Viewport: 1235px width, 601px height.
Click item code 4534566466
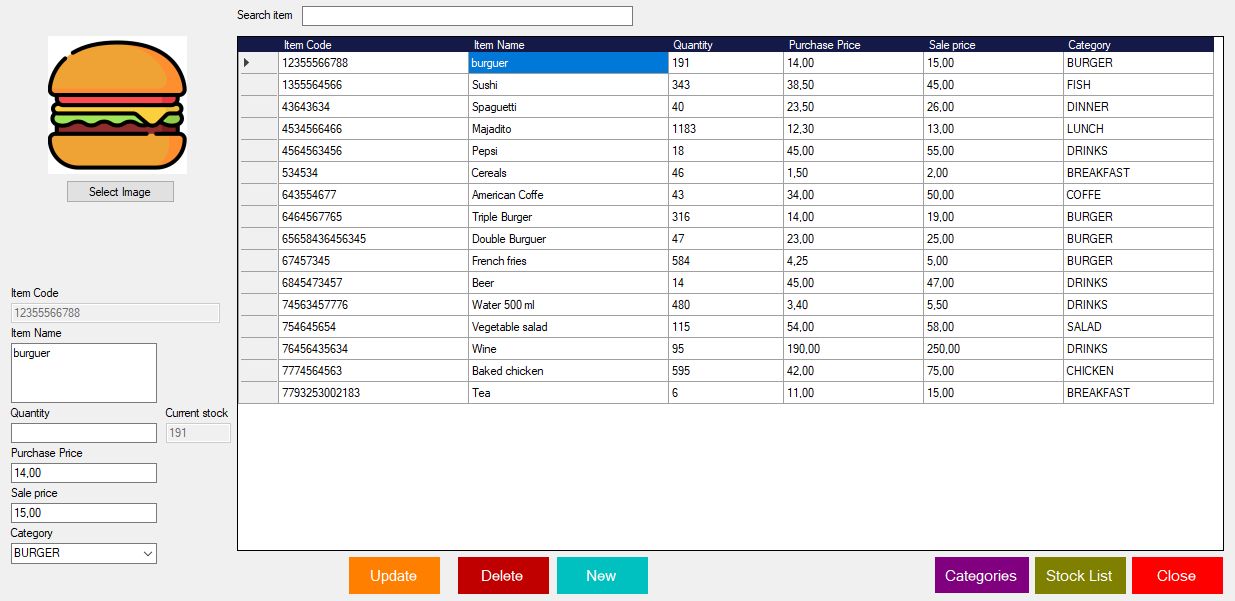click(x=374, y=129)
